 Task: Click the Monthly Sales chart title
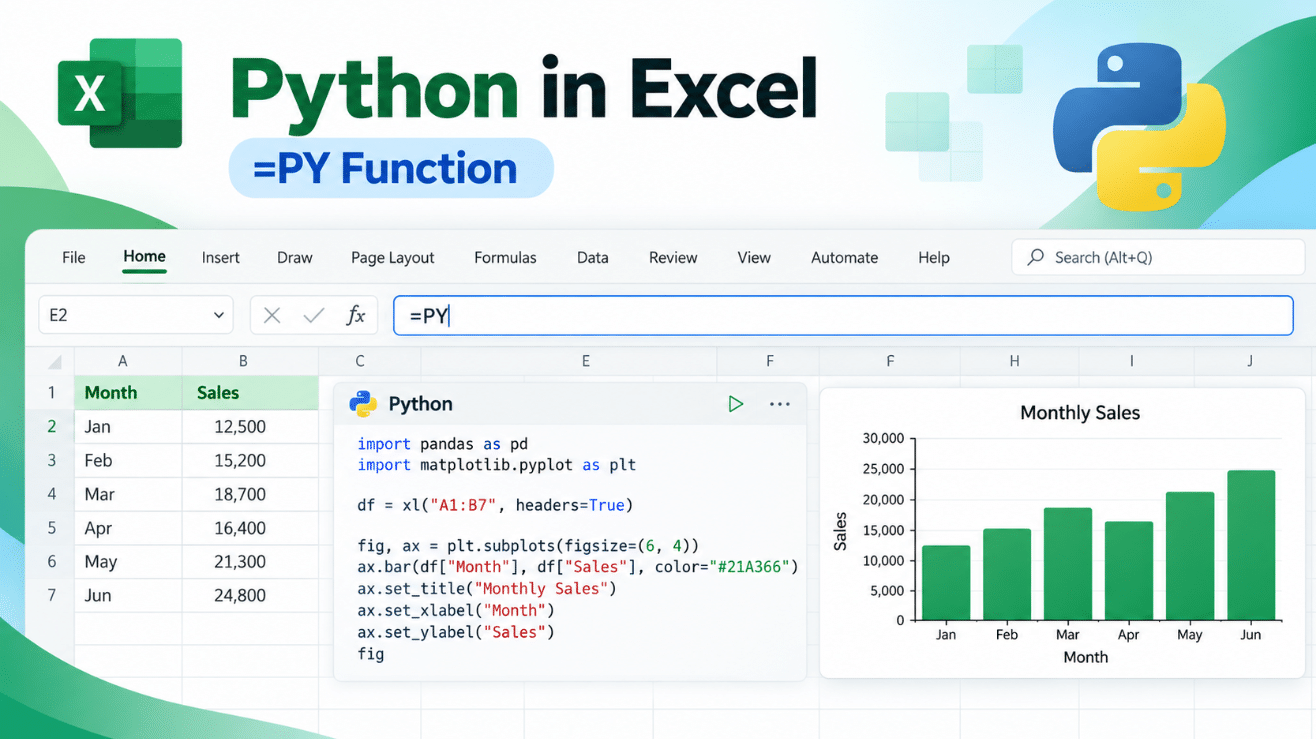coord(1080,413)
